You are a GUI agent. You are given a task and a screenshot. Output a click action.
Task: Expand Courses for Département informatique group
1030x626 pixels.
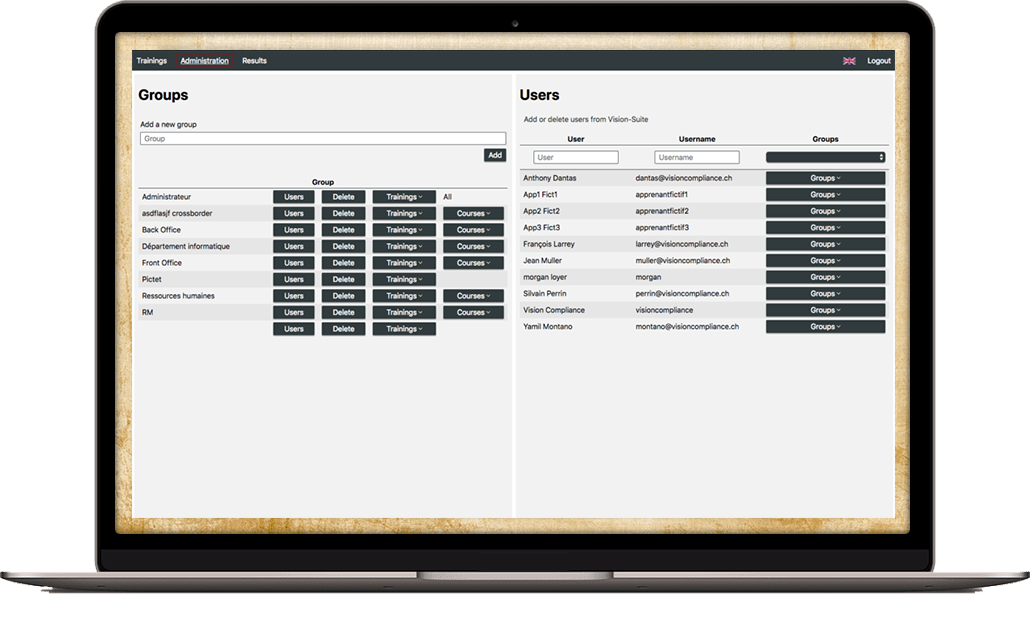pyautogui.click(x=473, y=246)
